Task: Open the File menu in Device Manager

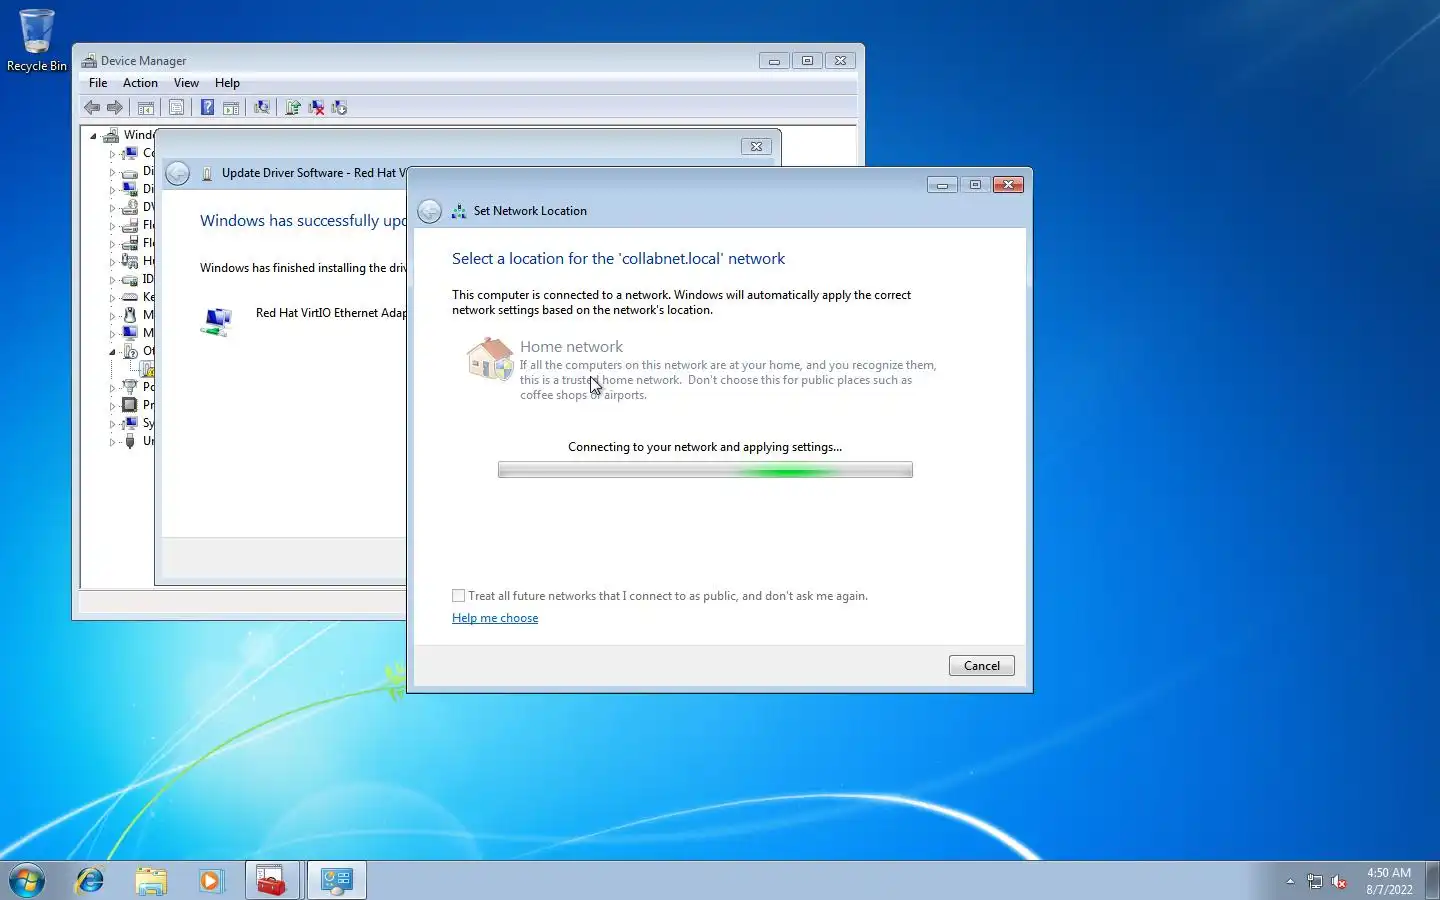Action: [x=98, y=83]
